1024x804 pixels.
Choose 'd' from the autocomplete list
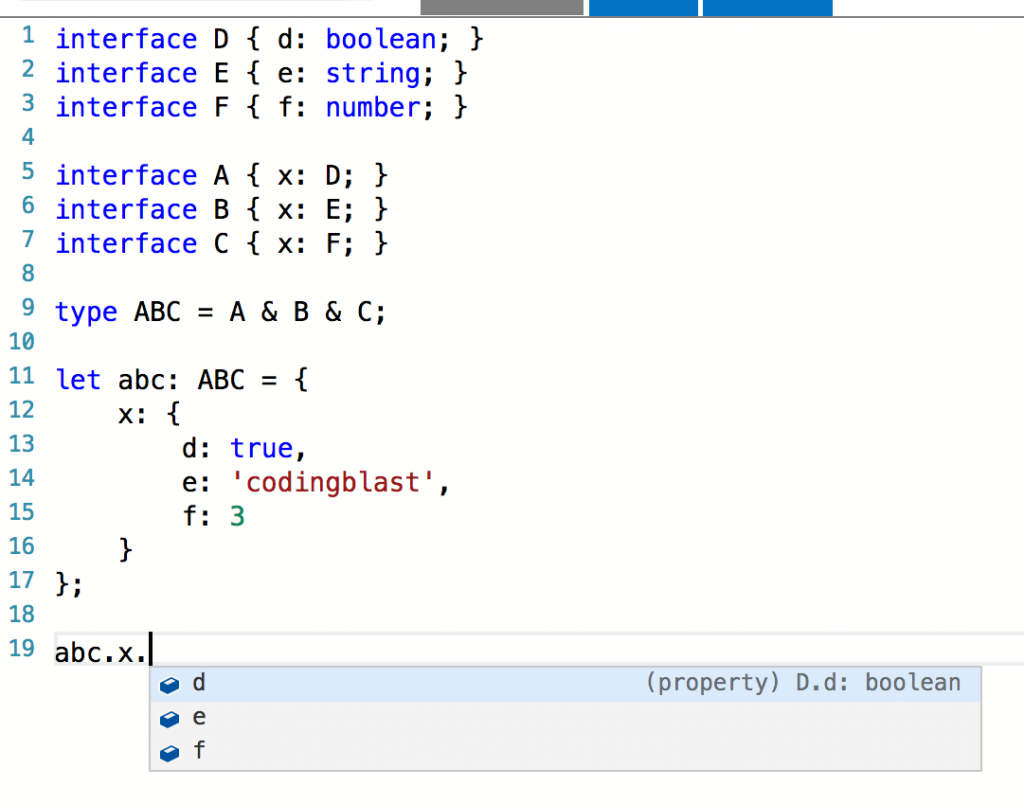[198, 683]
